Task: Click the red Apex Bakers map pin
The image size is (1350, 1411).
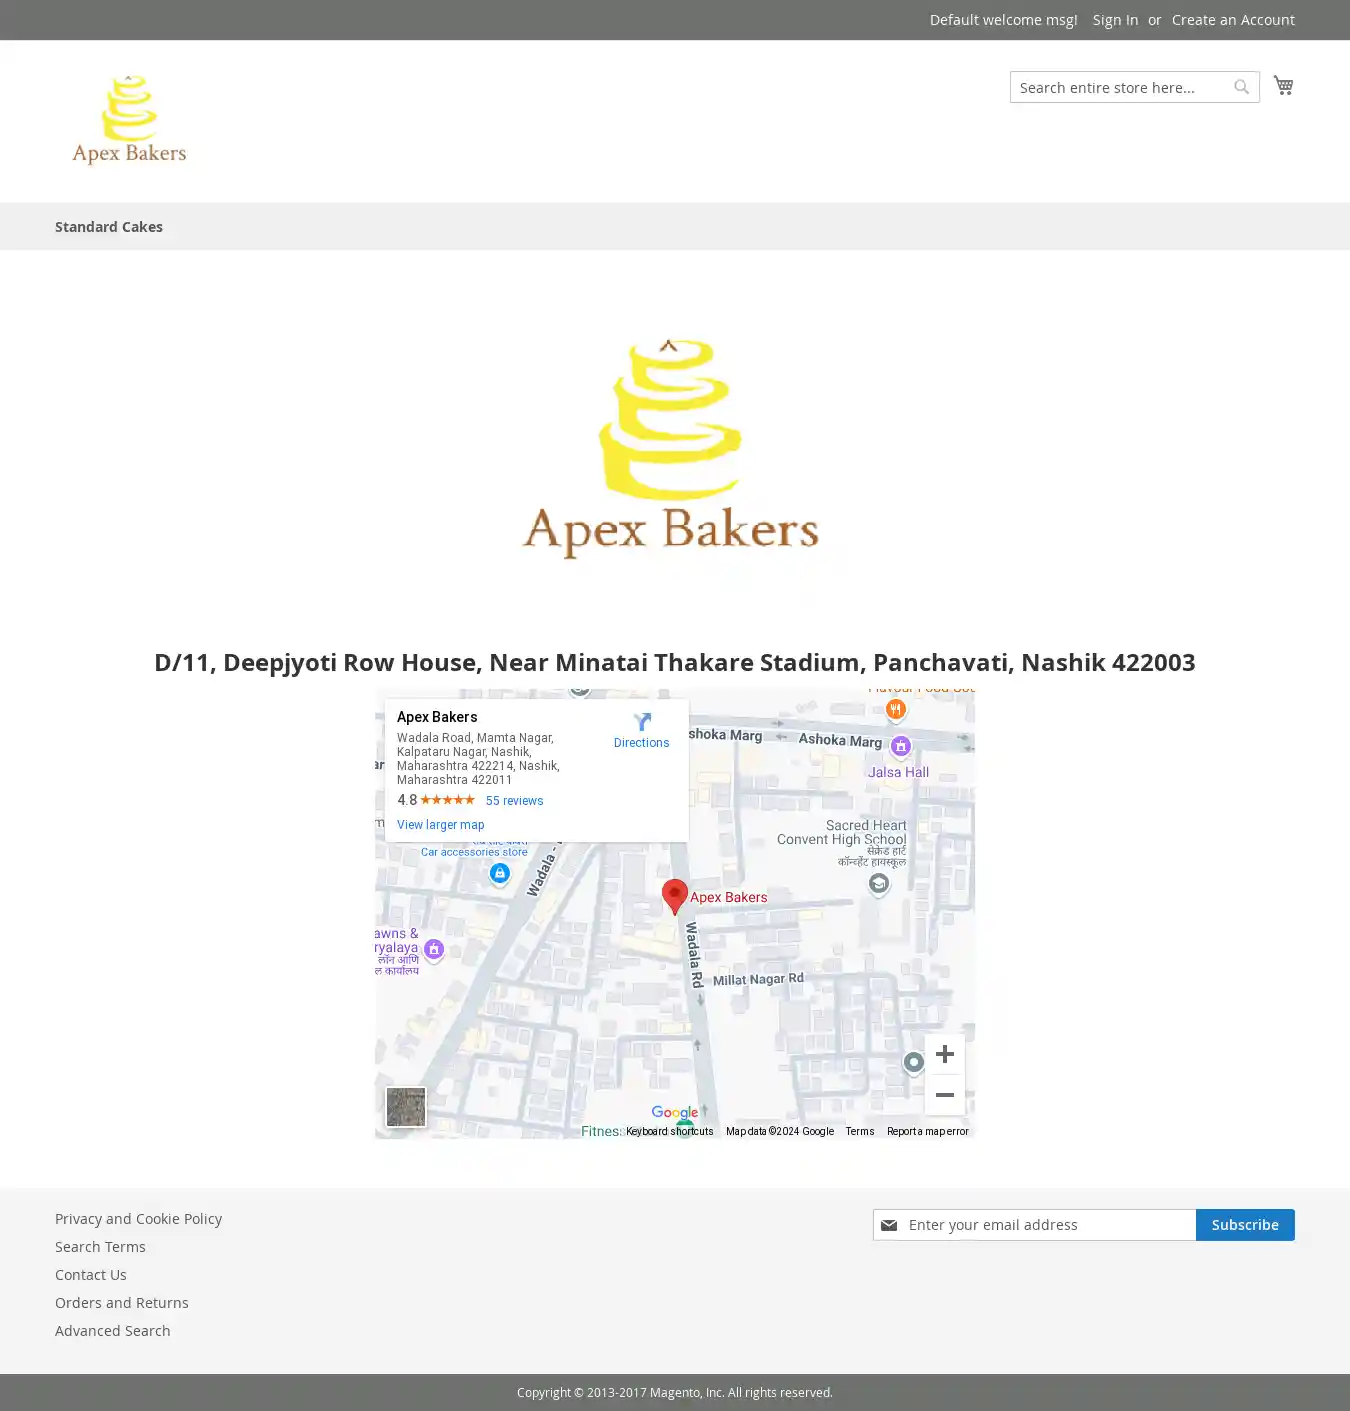Action: click(x=675, y=895)
